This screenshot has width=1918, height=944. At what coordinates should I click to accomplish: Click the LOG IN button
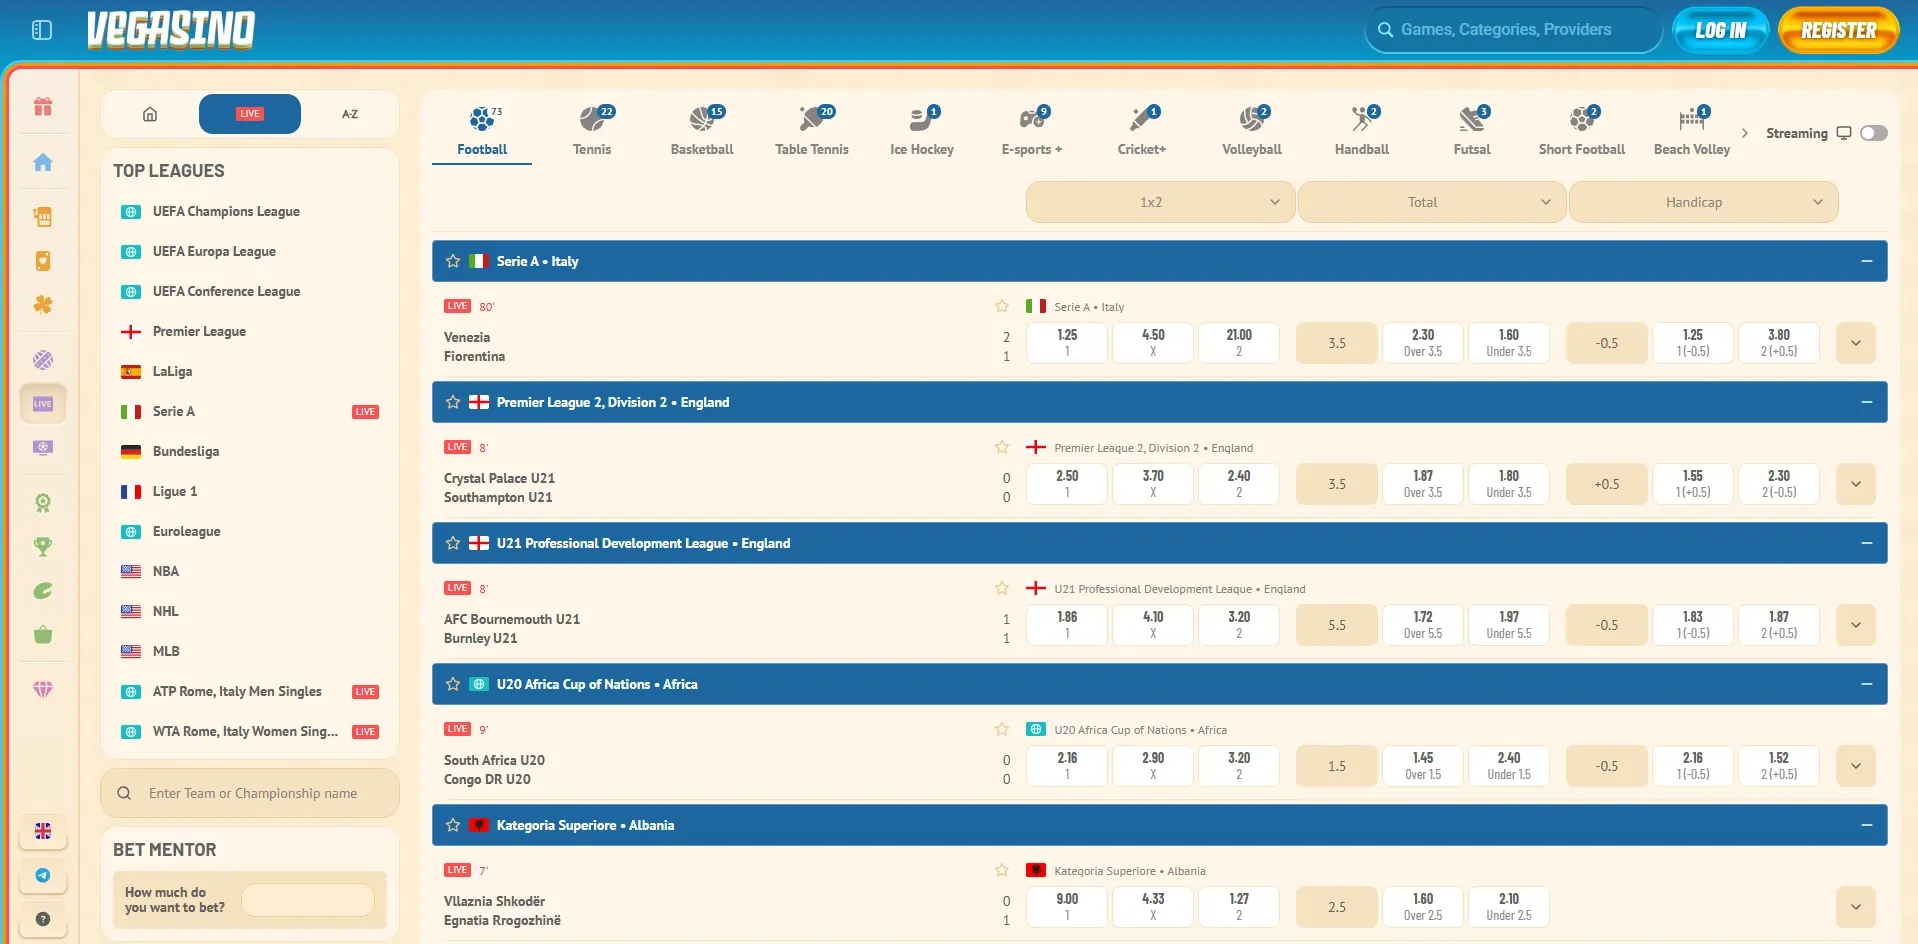coord(1720,30)
